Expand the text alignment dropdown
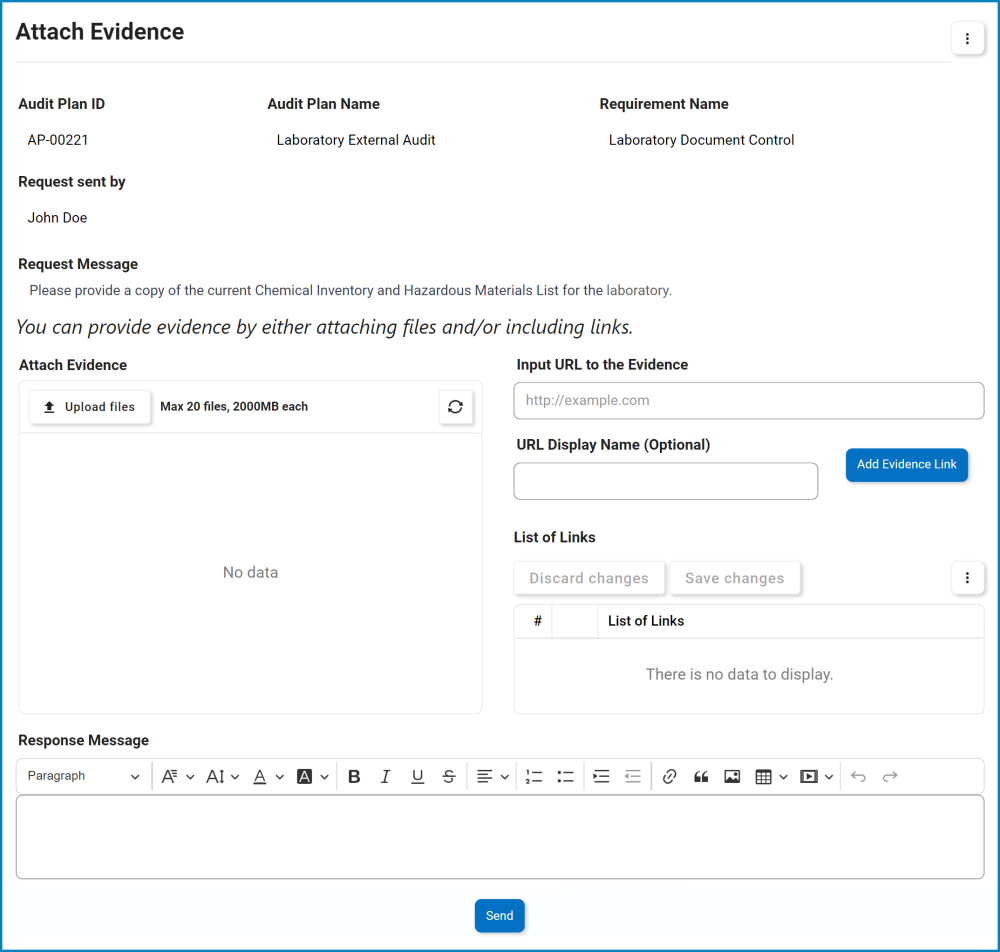 click(493, 777)
